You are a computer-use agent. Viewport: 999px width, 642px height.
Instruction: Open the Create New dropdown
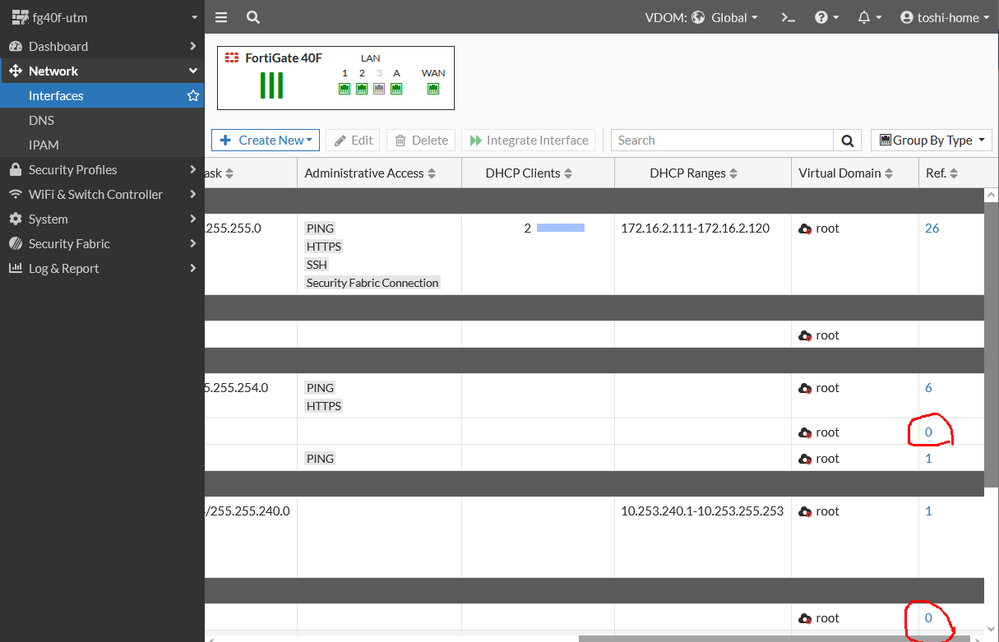[266, 140]
